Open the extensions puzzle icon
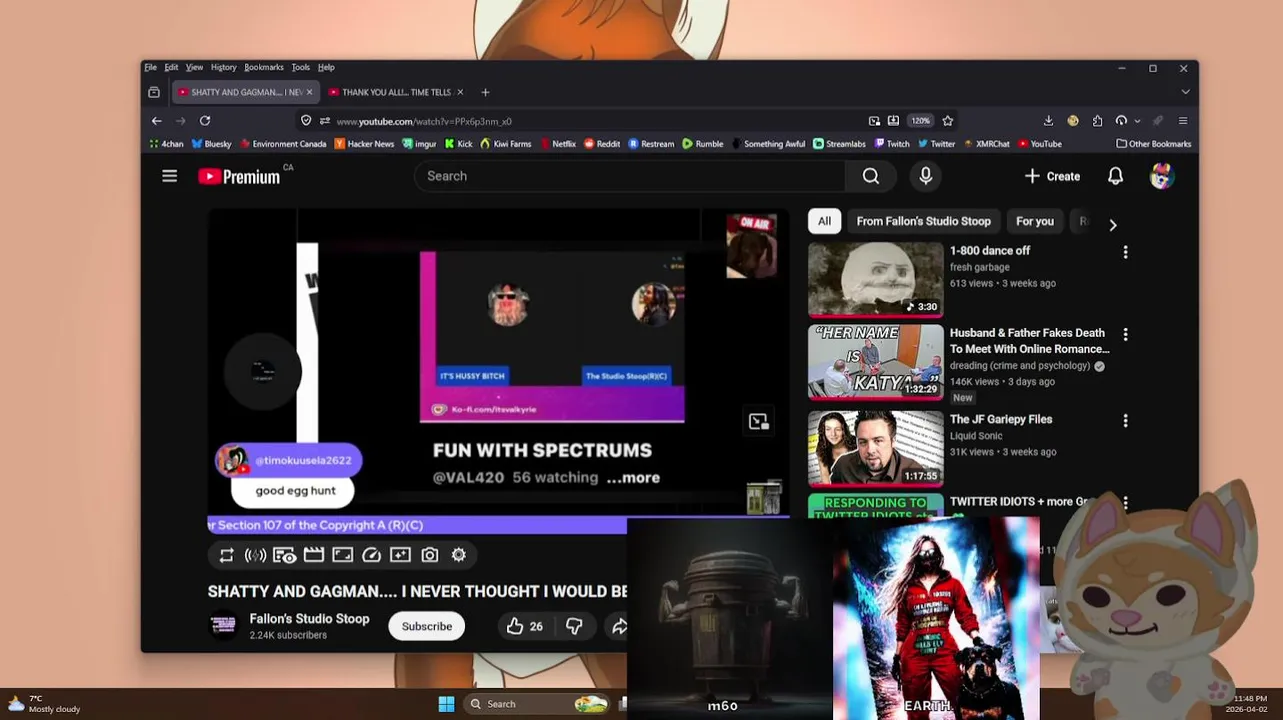The height and width of the screenshot is (720, 1283). (1097, 121)
